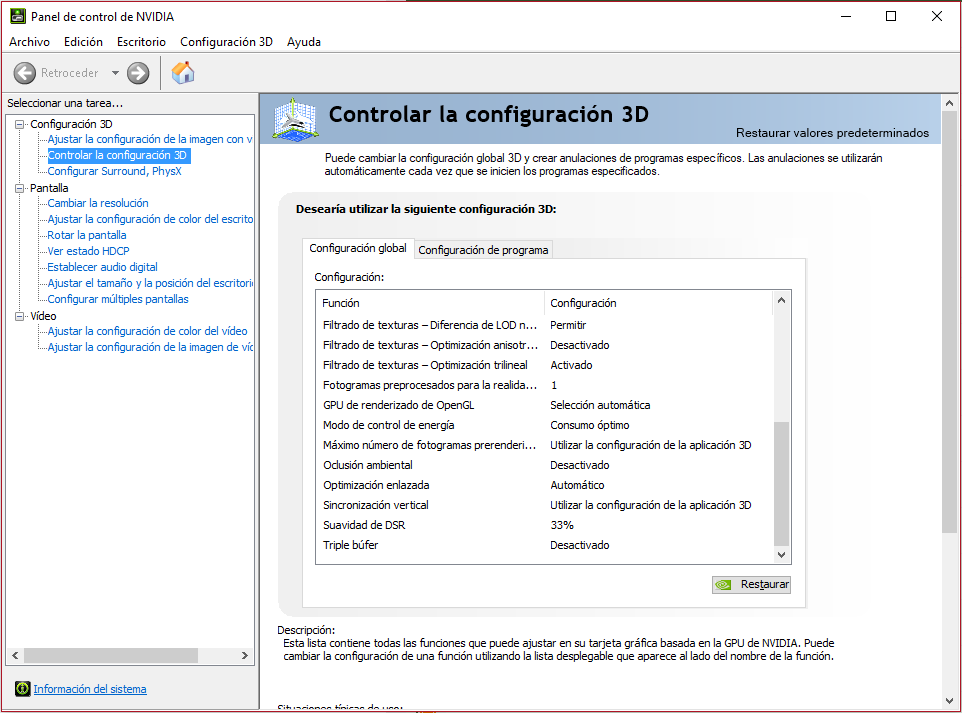This screenshot has width=962, height=713.
Task: Click Restaurar button with NVIDIA logo
Action: [752, 584]
